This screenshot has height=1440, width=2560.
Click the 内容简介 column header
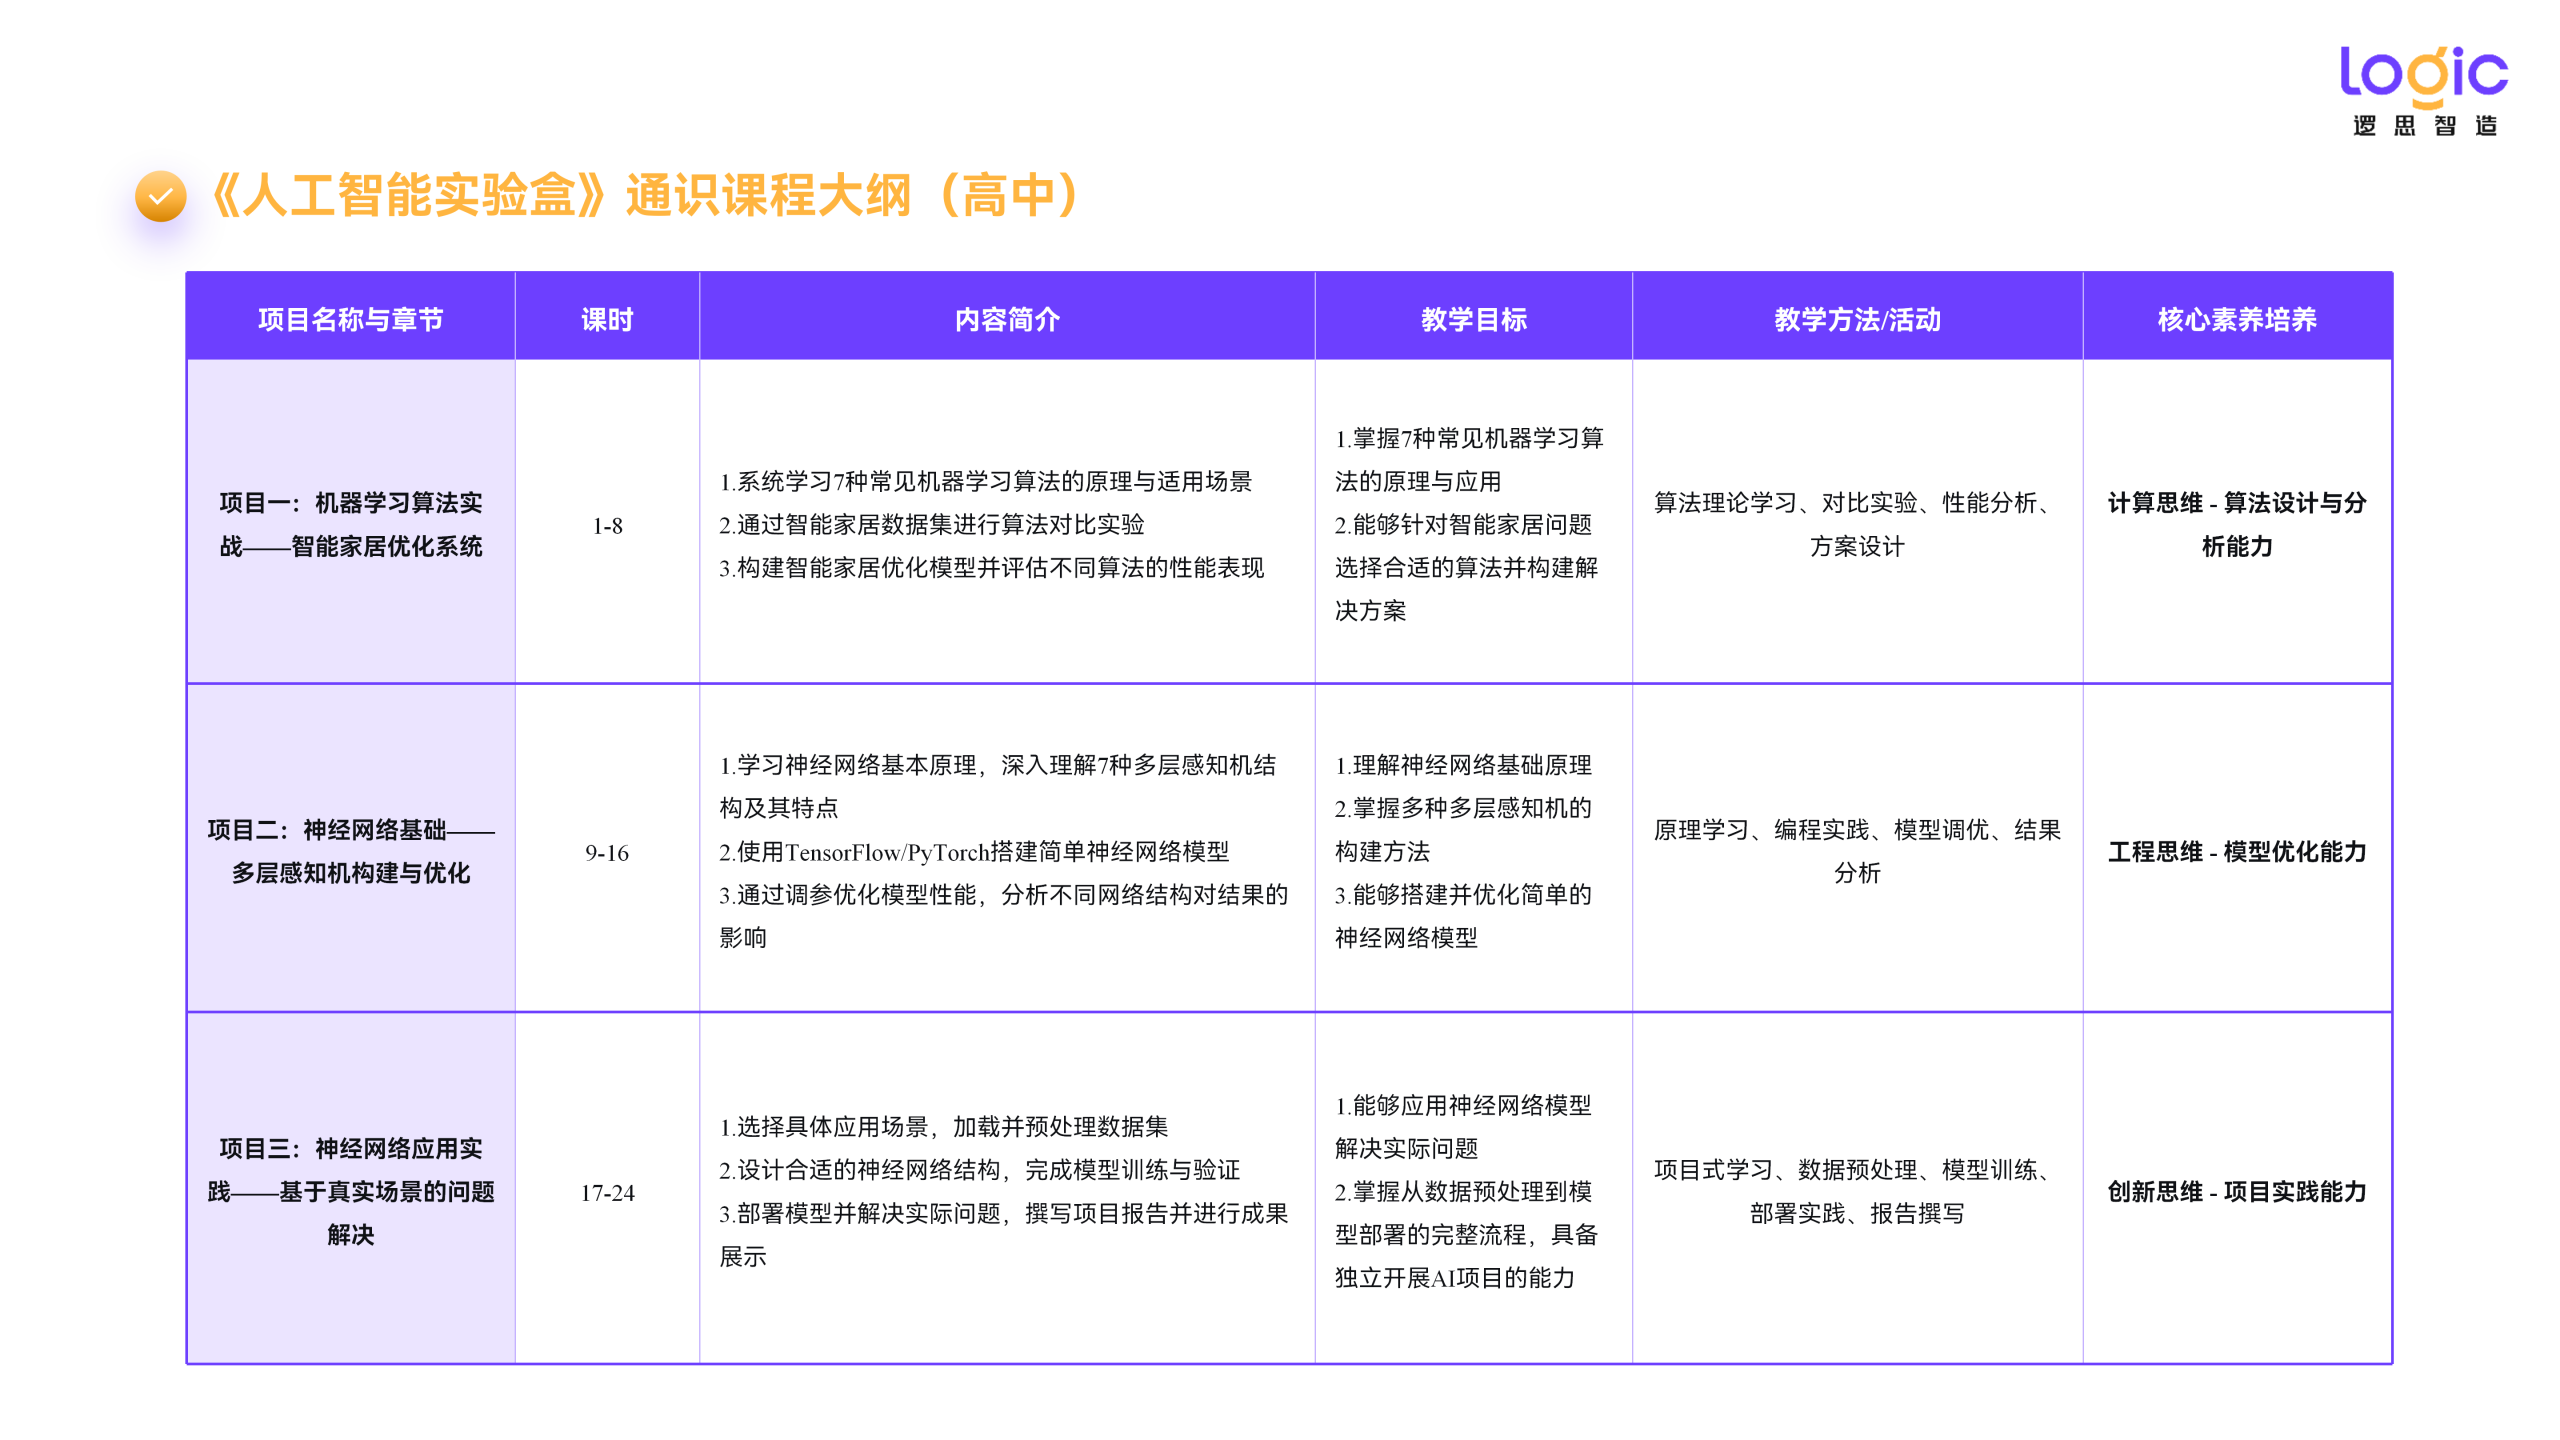(x=1007, y=318)
